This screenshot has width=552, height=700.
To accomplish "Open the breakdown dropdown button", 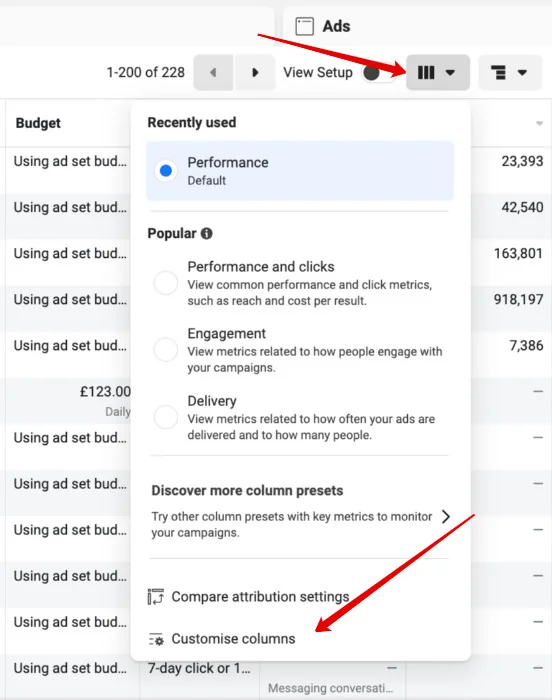I will (x=510, y=72).
